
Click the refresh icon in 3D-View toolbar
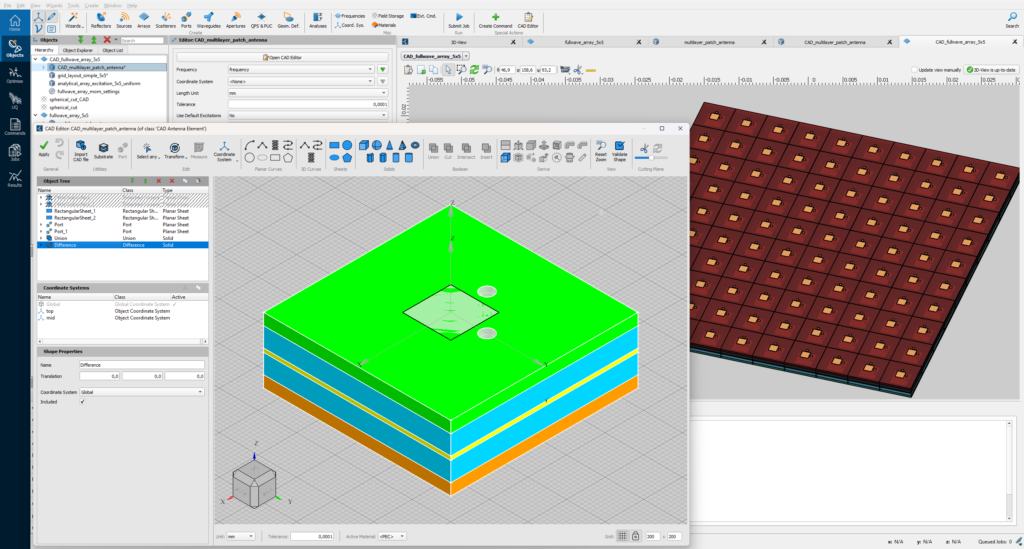click(x=474, y=69)
